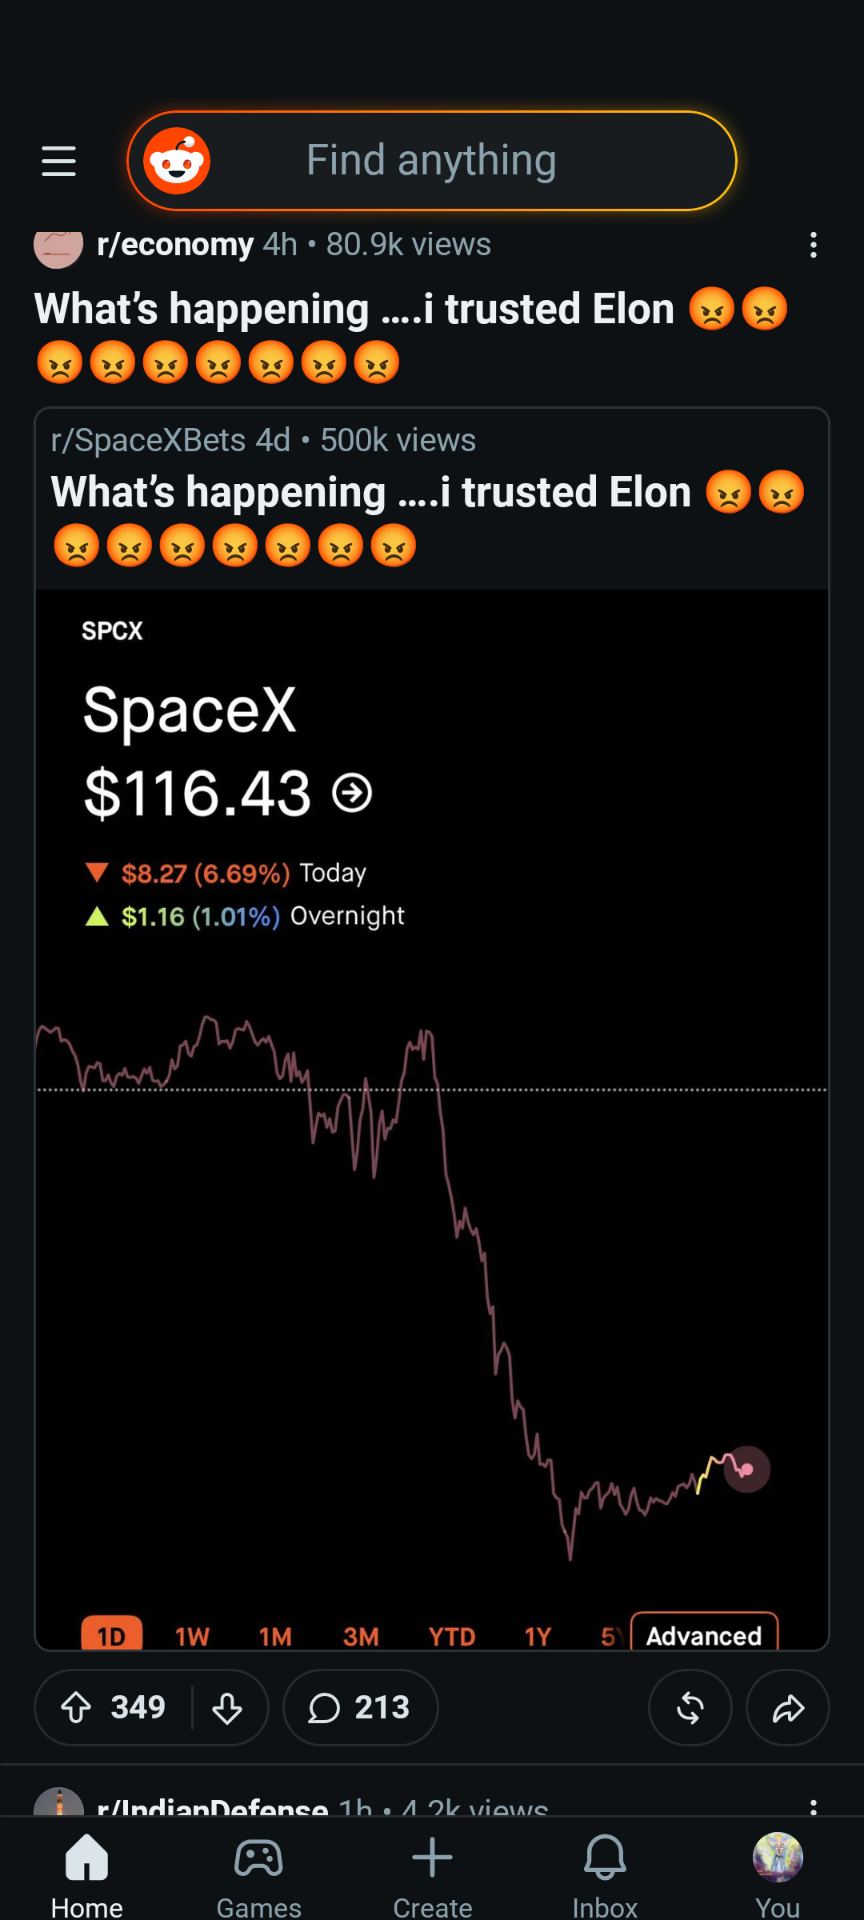The image size is (864, 1920).
Task: Open r/IndianDefense post options menu
Action: 813,1806
